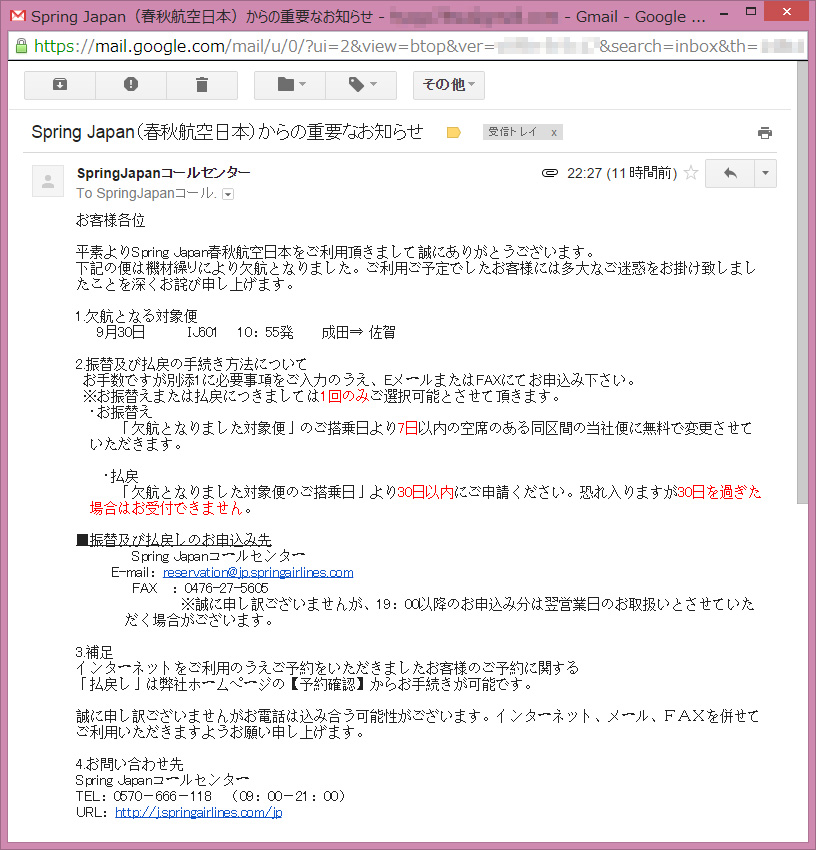Open the Move to folder dropdown
This screenshot has width=816, height=850.
point(290,85)
